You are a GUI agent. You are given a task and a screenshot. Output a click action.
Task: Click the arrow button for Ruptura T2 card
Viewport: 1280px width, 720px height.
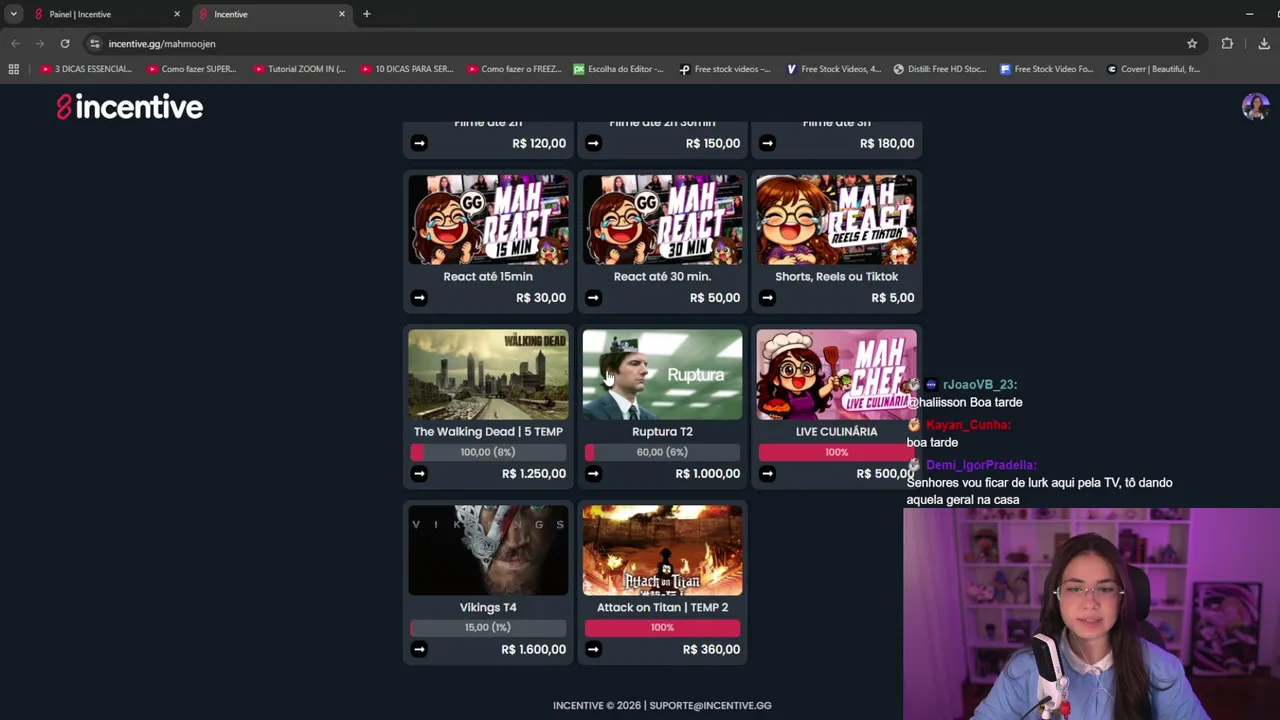(x=593, y=473)
